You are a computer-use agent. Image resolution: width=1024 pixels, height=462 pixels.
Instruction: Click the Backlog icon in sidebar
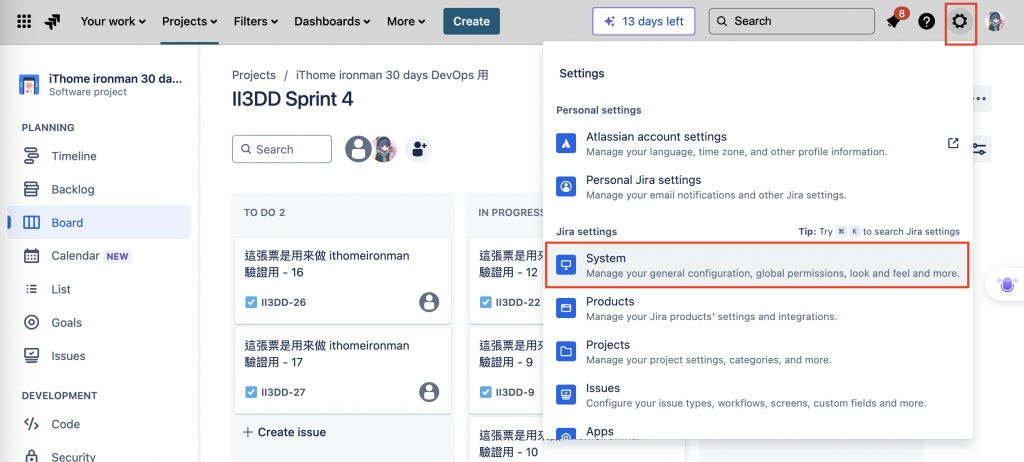31,190
